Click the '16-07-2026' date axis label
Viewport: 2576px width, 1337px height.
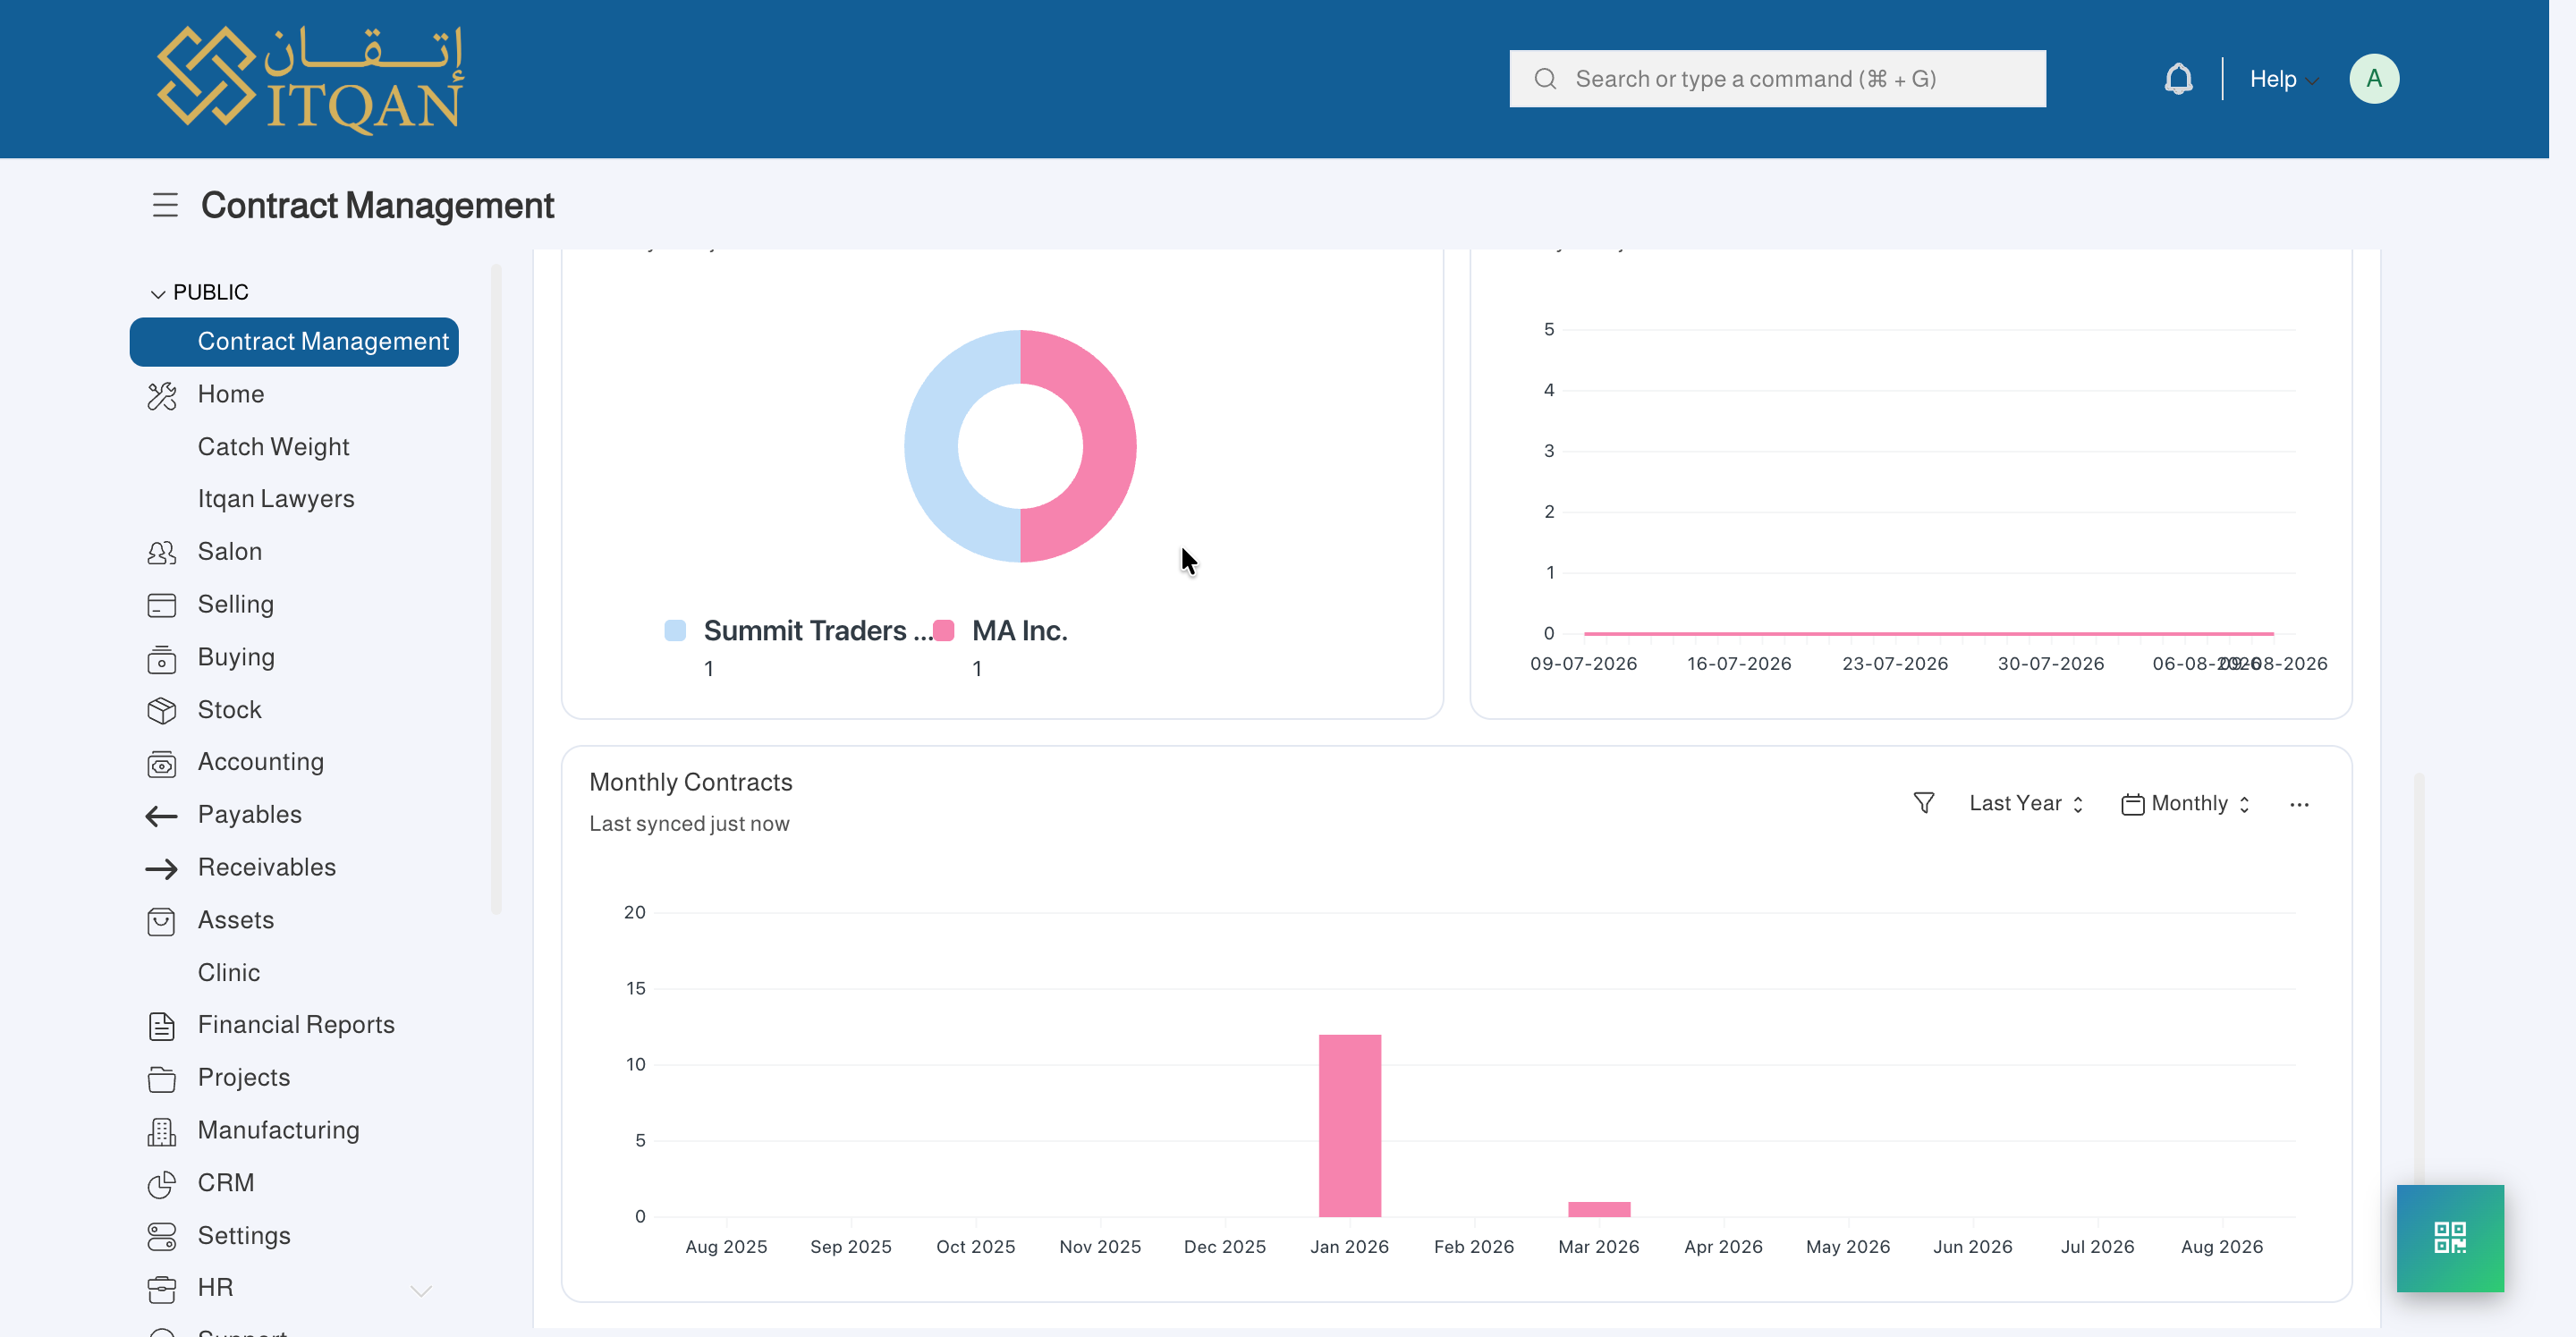click(1738, 664)
